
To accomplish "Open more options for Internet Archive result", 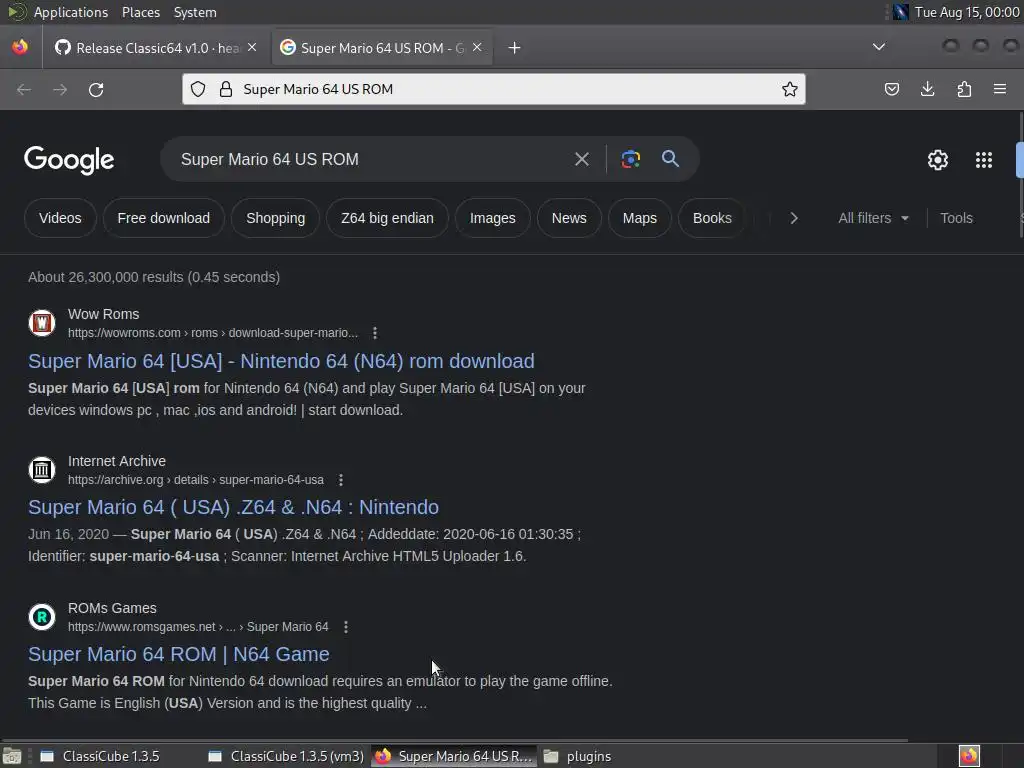I will [341, 480].
